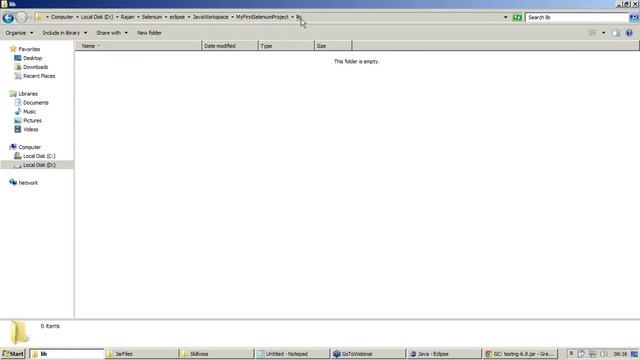Switch to Chrome testng jar window
The width and height of the screenshot is (640, 360).
coord(519,354)
